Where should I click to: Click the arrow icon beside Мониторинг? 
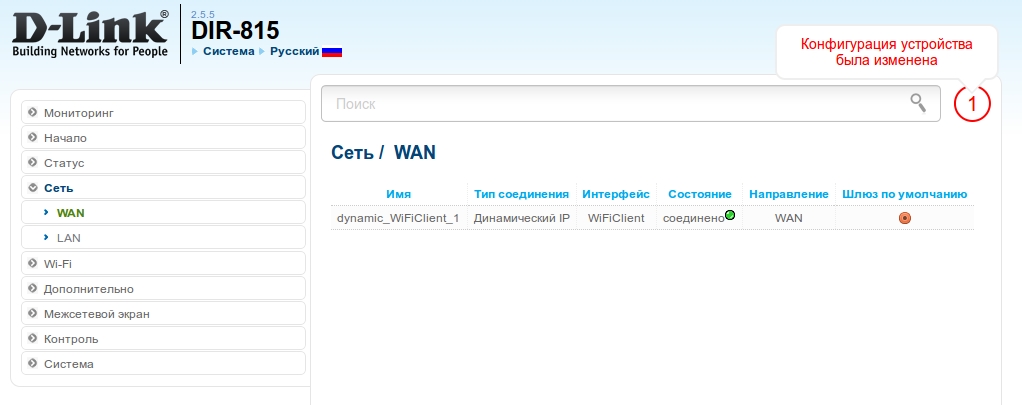pyautogui.click(x=33, y=112)
